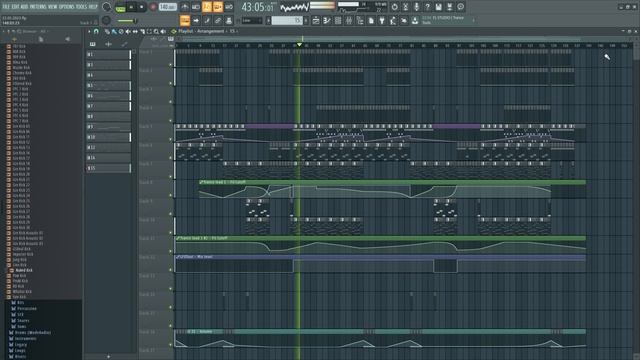Click the audio editor scissors icon
Screen dimensions: 640x360
(x=406, y=7)
